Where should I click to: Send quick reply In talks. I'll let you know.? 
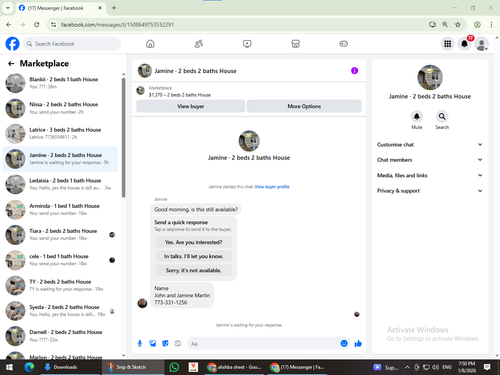point(193,256)
